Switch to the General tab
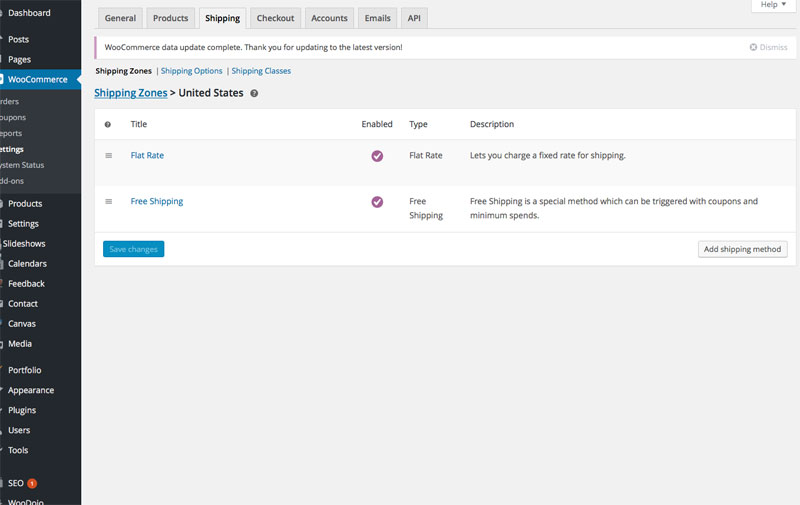Viewport: 800px width, 505px height. (120, 18)
